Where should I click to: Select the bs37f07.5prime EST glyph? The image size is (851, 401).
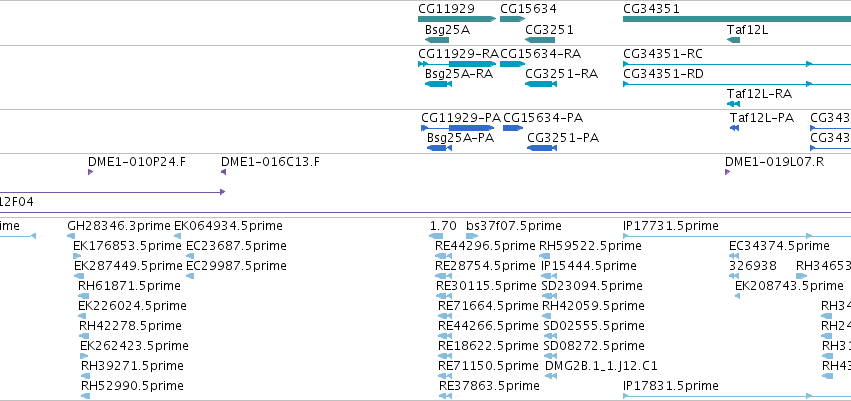pos(472,236)
